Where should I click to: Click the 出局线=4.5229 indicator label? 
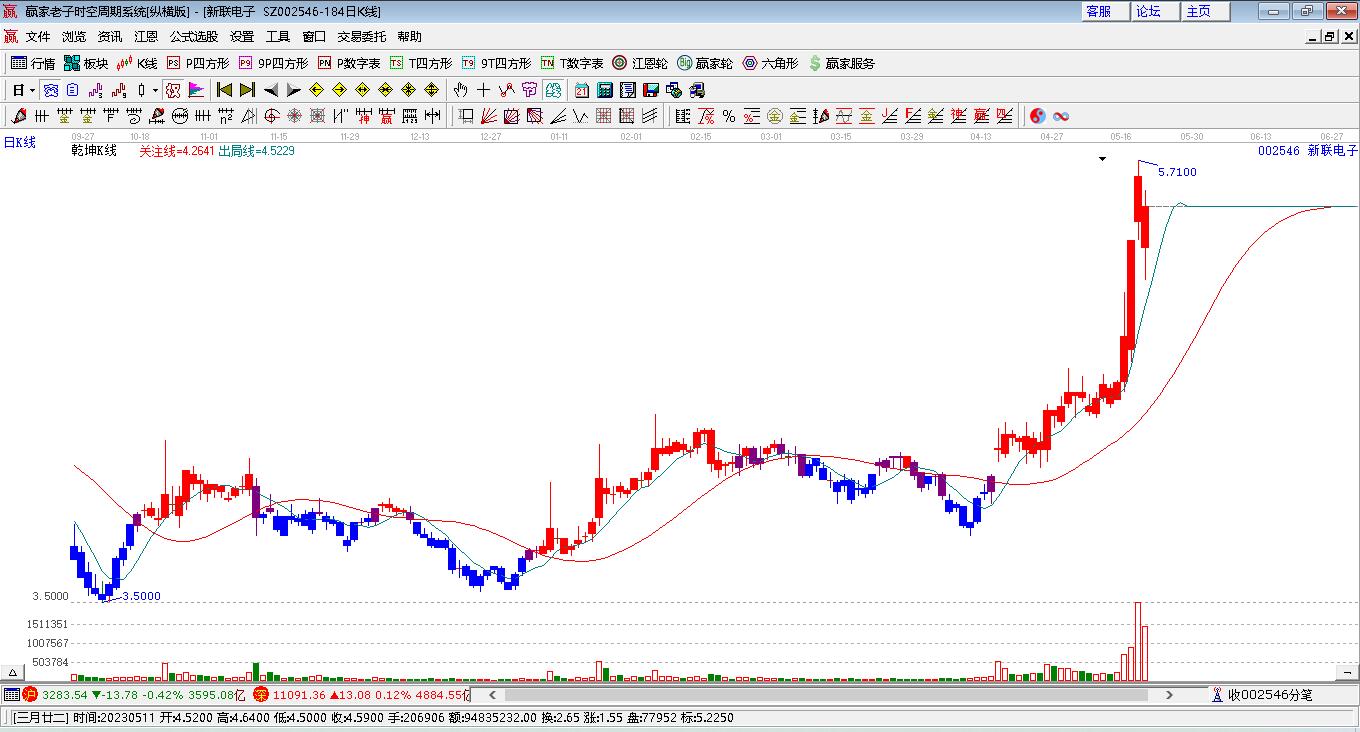click(256, 151)
